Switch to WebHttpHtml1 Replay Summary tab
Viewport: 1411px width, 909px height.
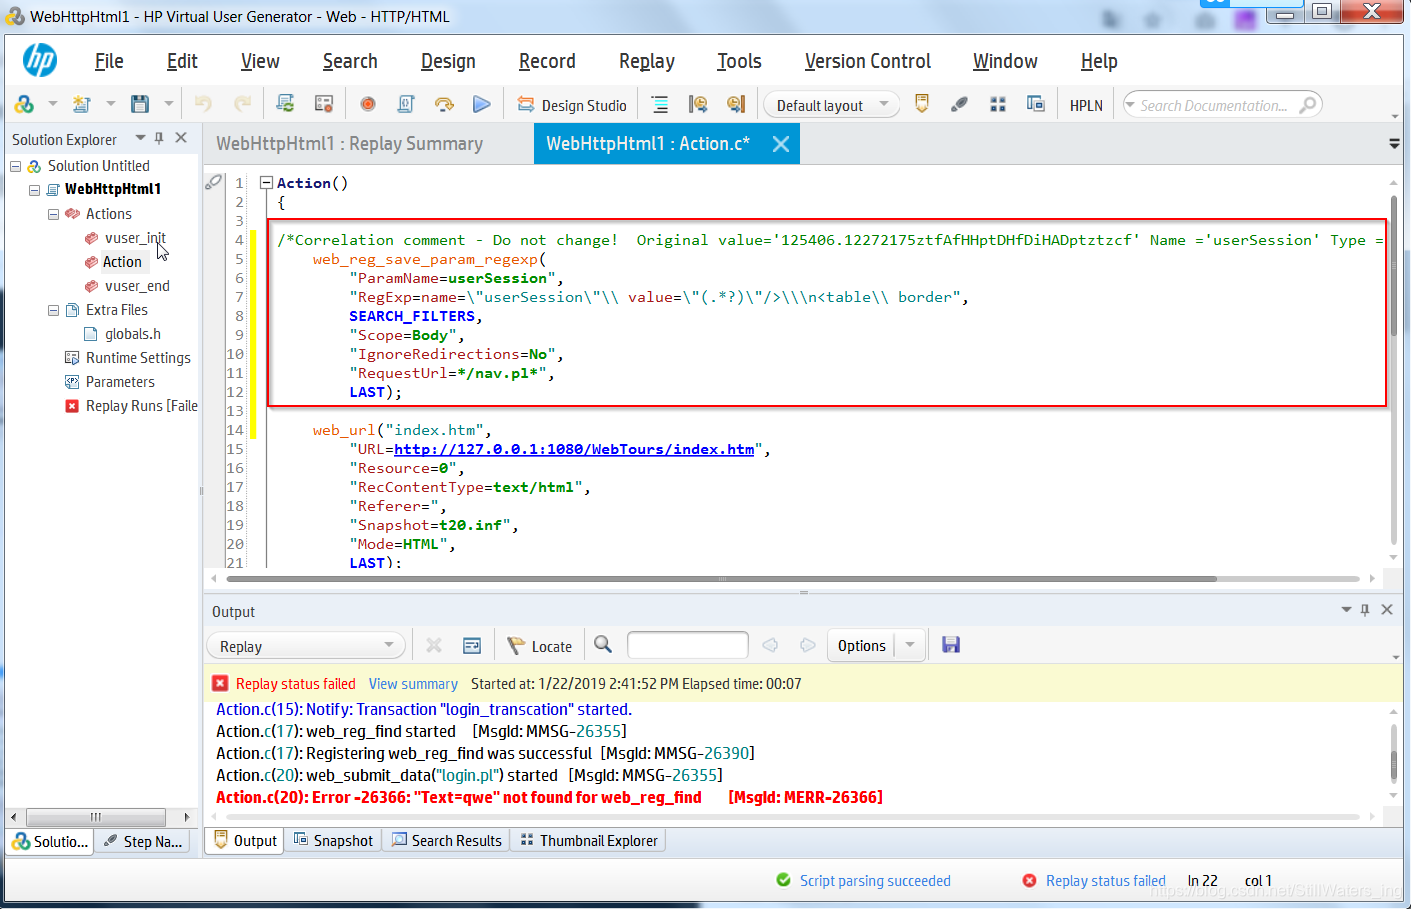[349, 144]
